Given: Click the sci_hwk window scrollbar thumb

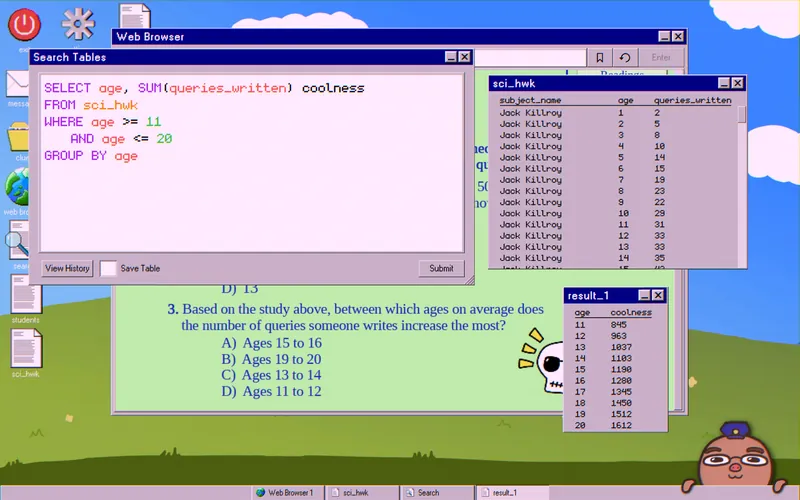Looking at the screenshot, I should click(742, 114).
